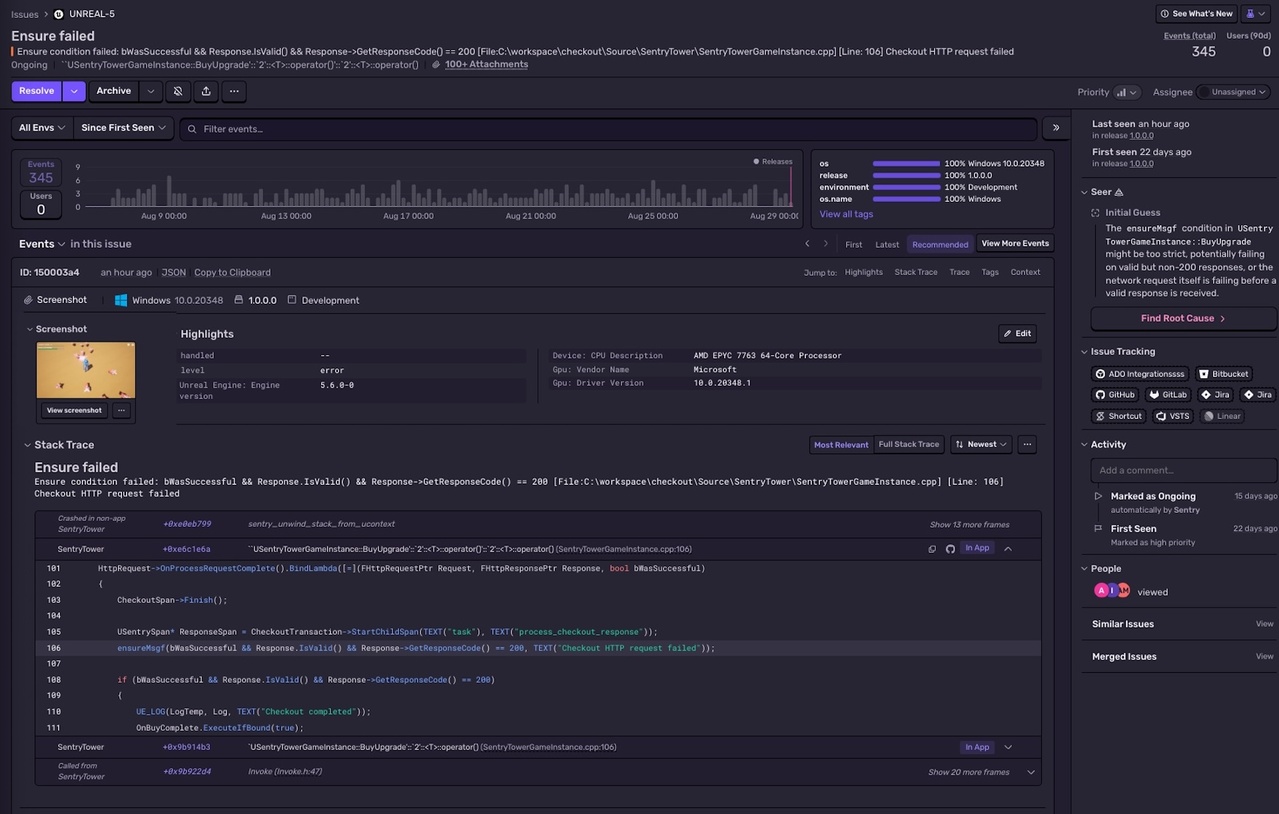This screenshot has height=814, width=1279.
Task: Open the All Envs environment dropdown
Action: [x=42, y=128]
